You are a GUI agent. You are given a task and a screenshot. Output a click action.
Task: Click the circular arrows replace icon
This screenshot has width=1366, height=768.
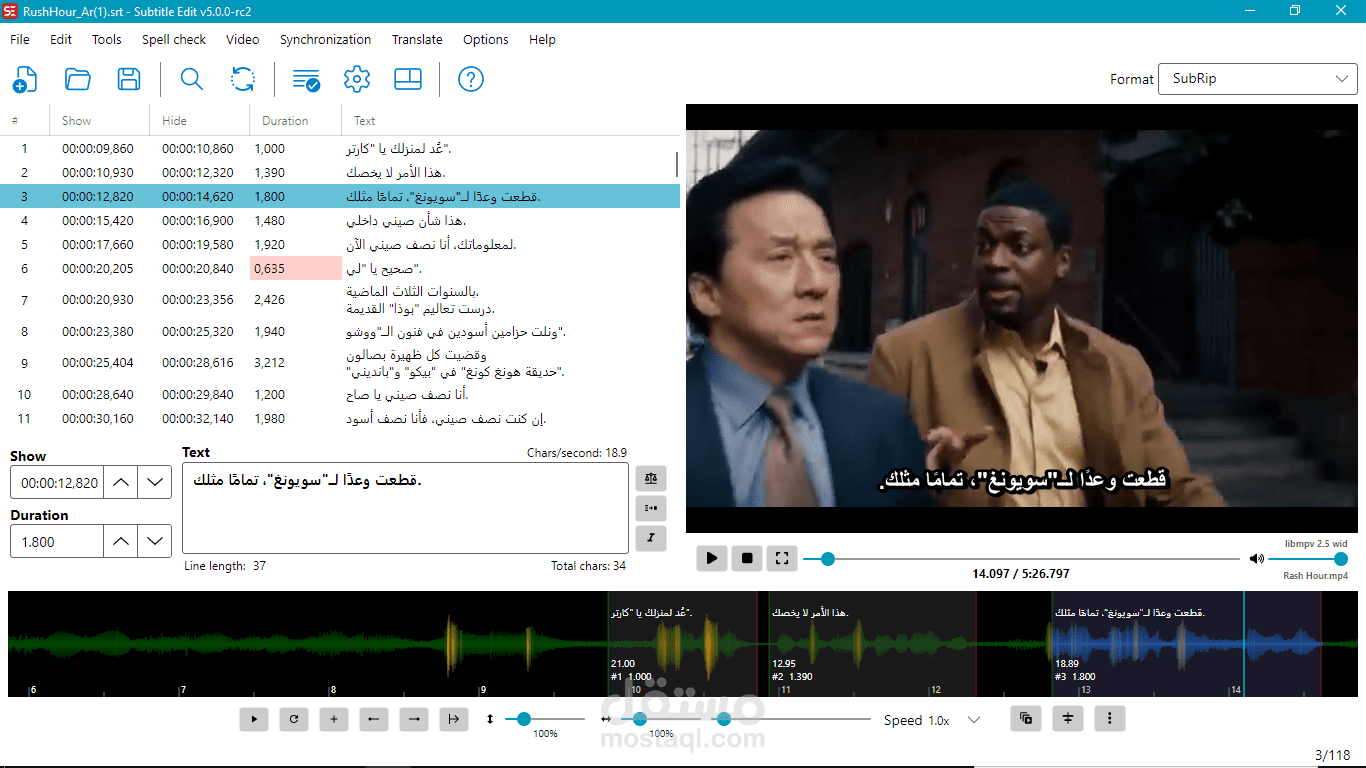243,79
